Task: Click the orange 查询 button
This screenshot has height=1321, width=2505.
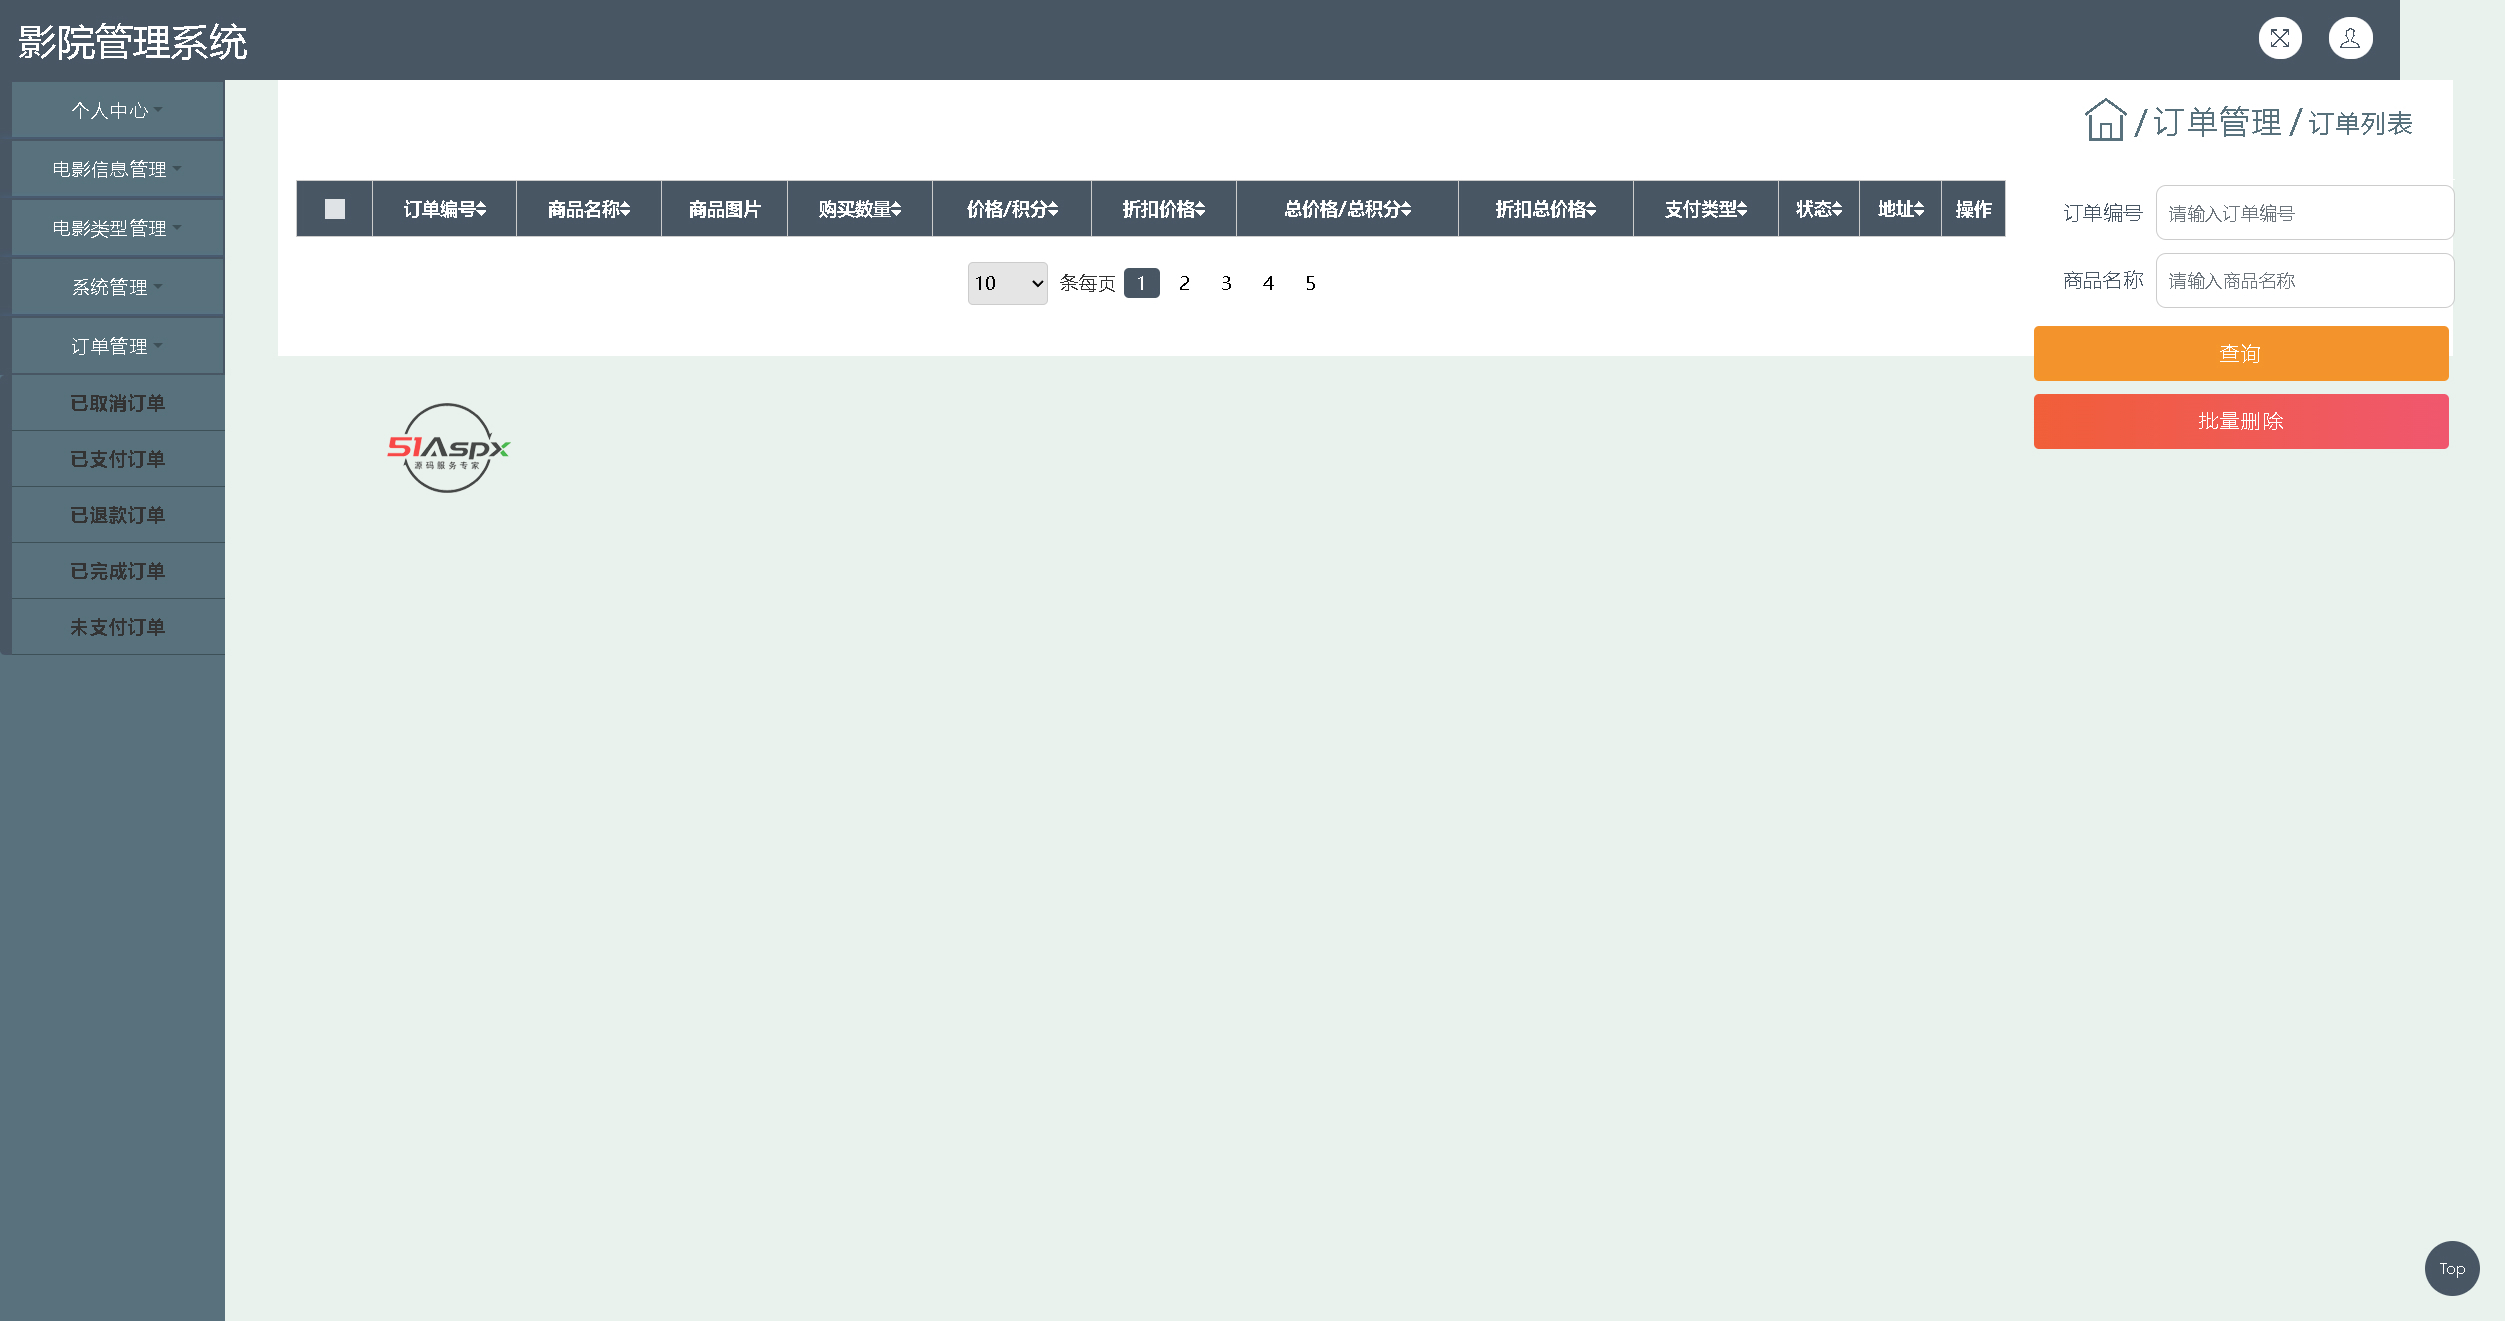Action: pyautogui.click(x=2240, y=353)
